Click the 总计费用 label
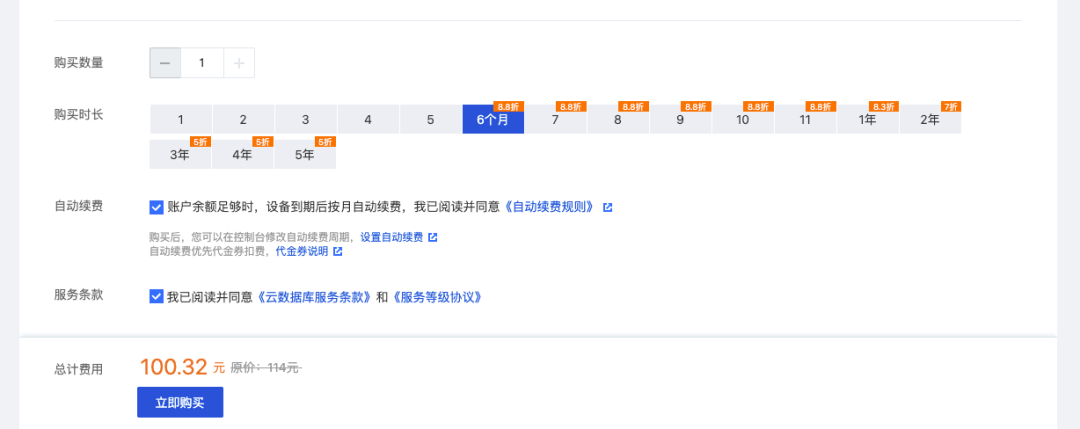Image resolution: width=1080 pixels, height=429 pixels. [79, 369]
